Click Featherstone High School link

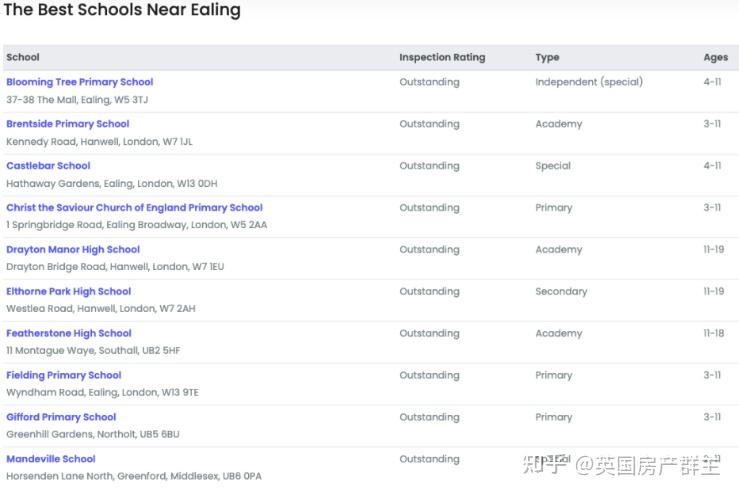(x=69, y=334)
